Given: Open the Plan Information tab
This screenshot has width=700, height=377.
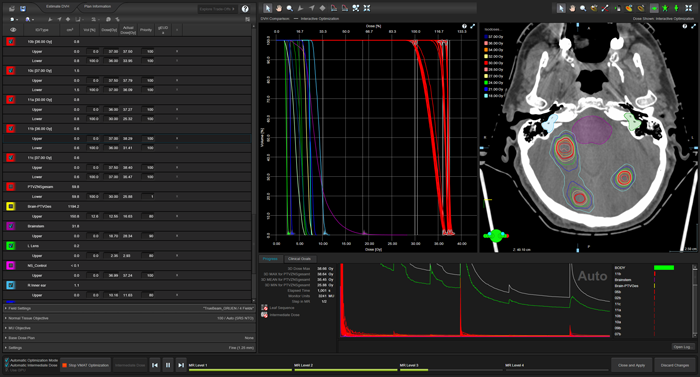Looking at the screenshot, I should [97, 7].
